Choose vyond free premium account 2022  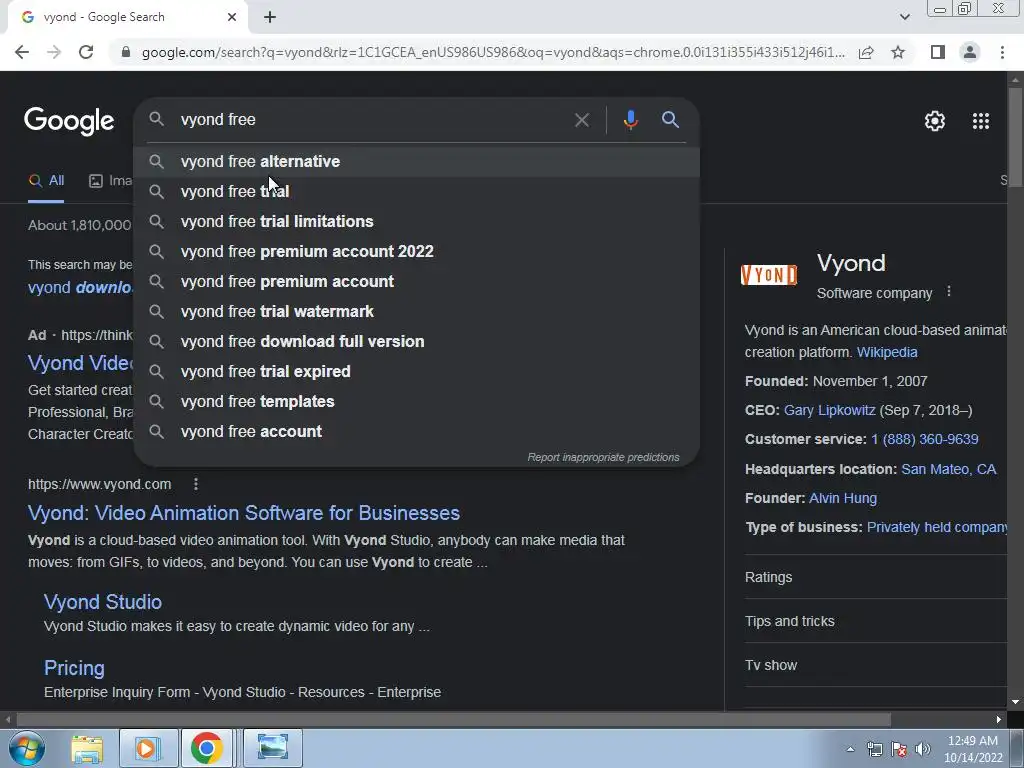point(417,251)
